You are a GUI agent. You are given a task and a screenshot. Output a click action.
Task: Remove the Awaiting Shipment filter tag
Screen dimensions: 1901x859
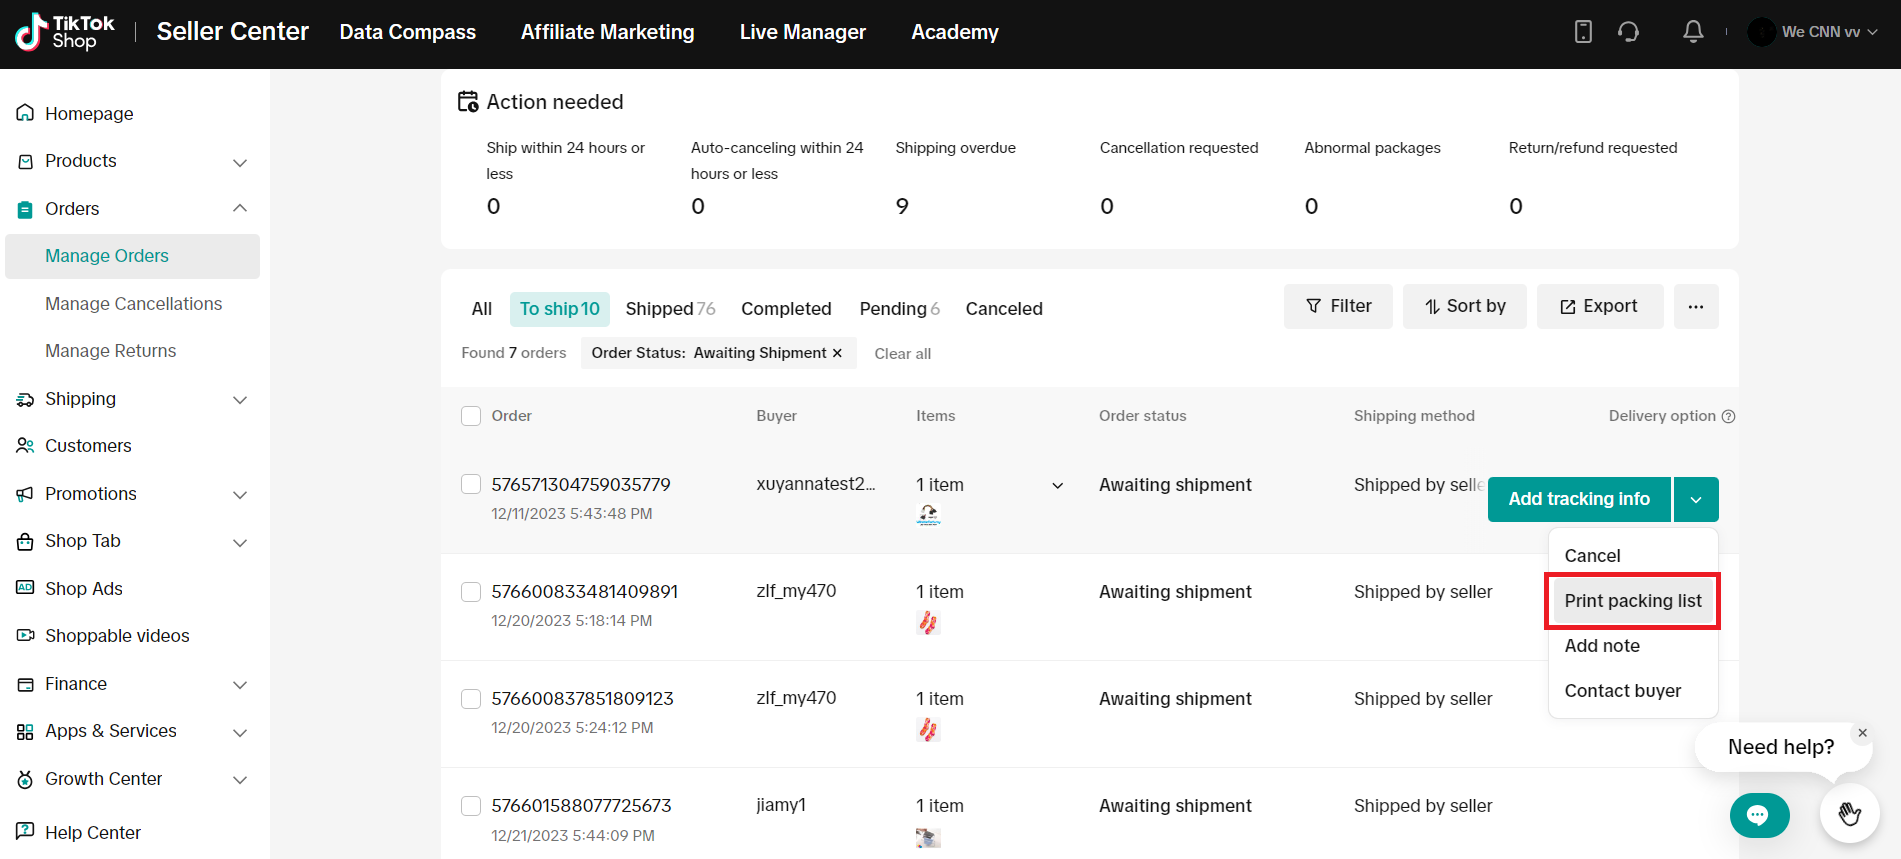838,353
